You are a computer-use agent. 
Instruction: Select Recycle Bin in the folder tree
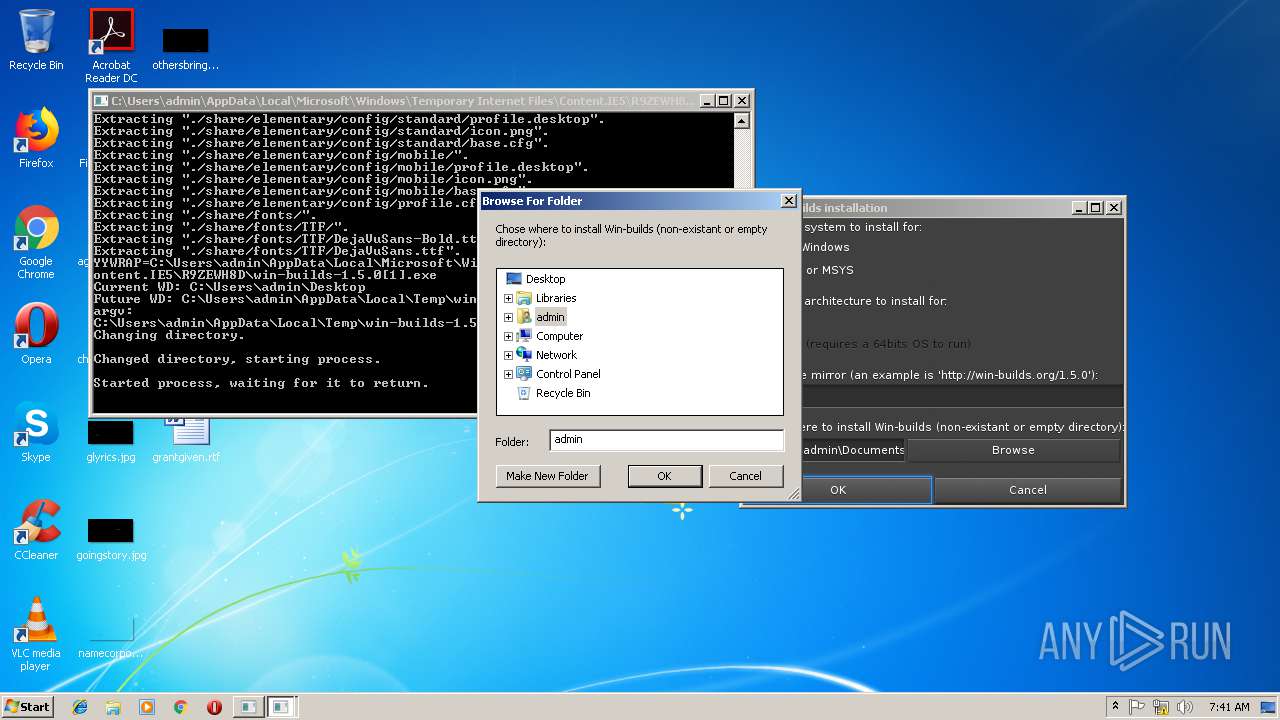click(x=563, y=393)
